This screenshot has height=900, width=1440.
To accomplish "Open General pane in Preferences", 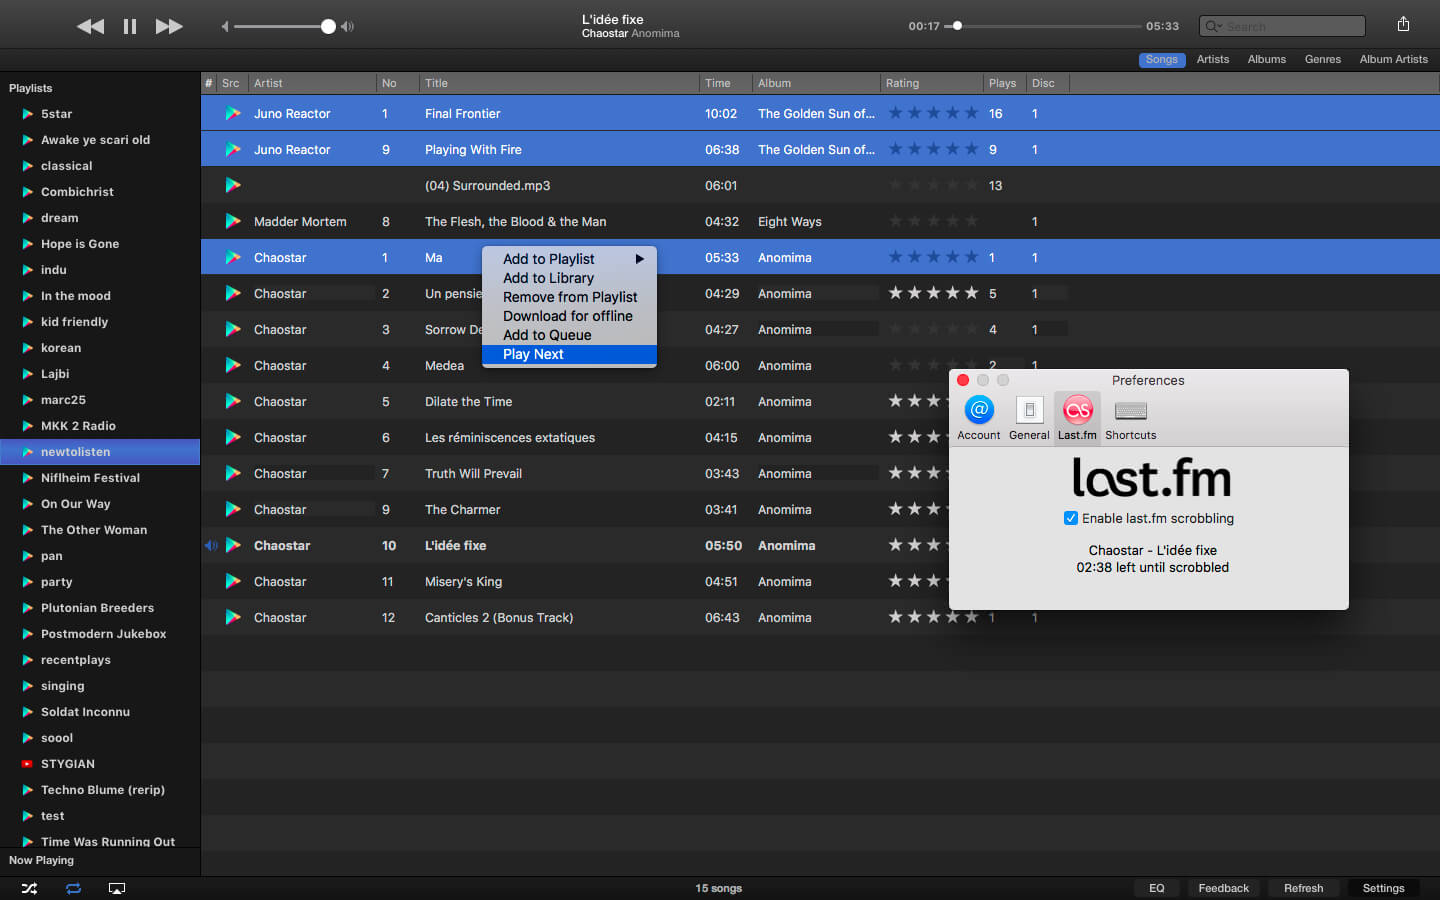I will pos(1029,417).
